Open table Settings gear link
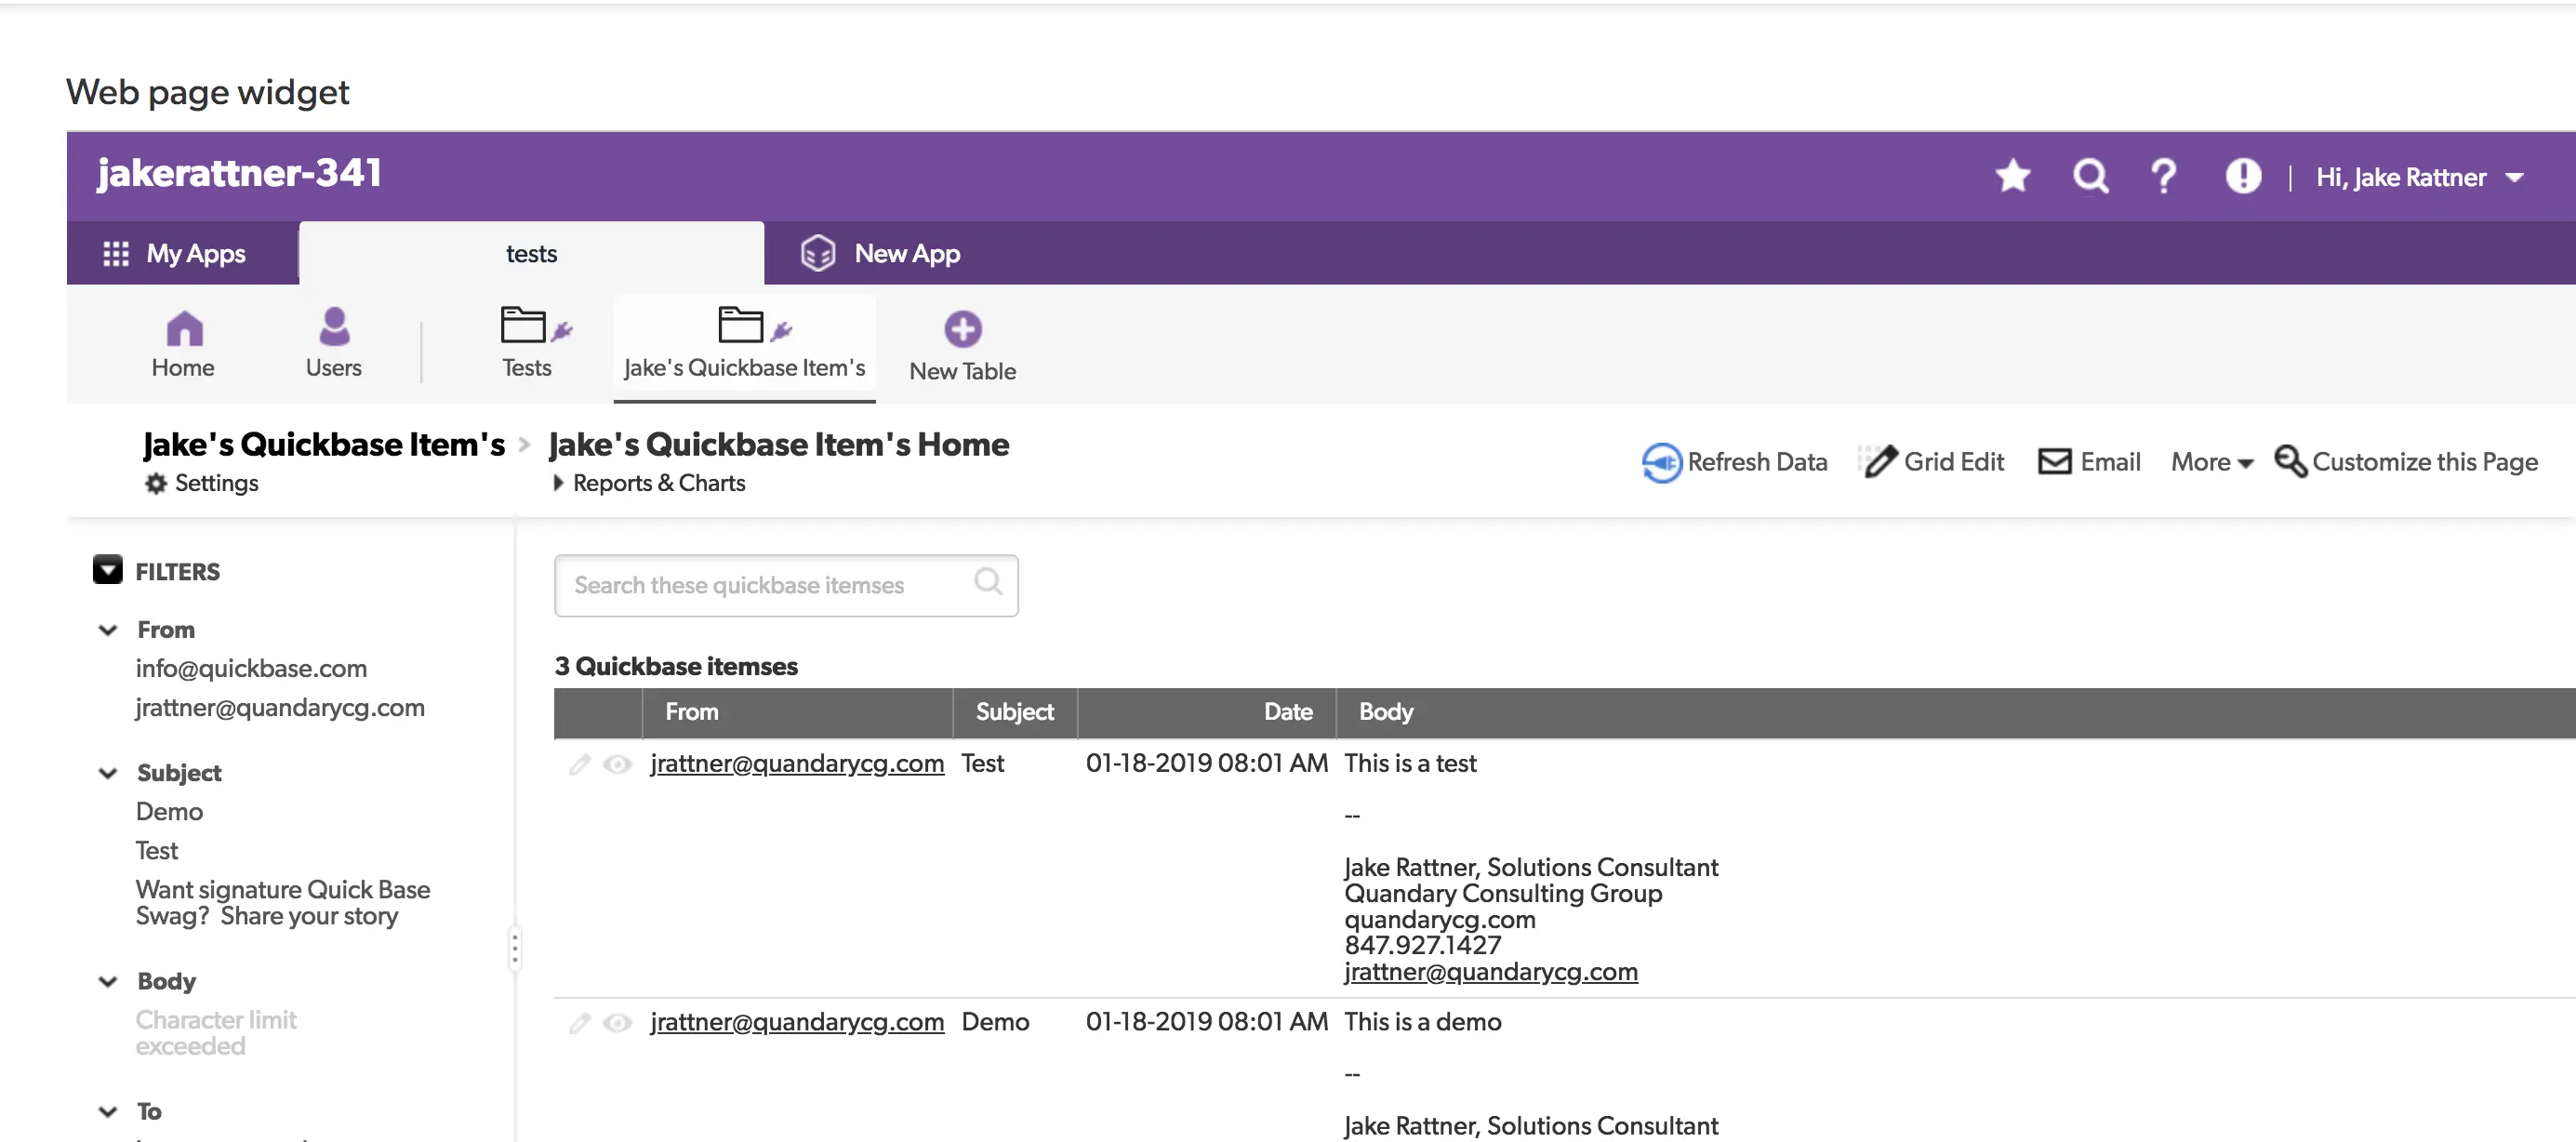The image size is (2576, 1142). (x=202, y=483)
